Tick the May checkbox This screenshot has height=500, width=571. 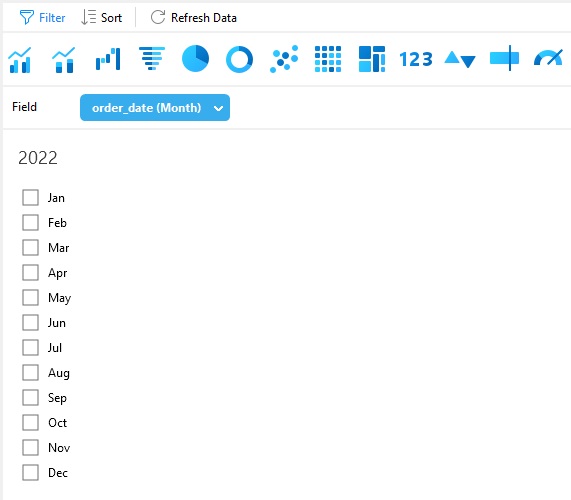coord(30,298)
